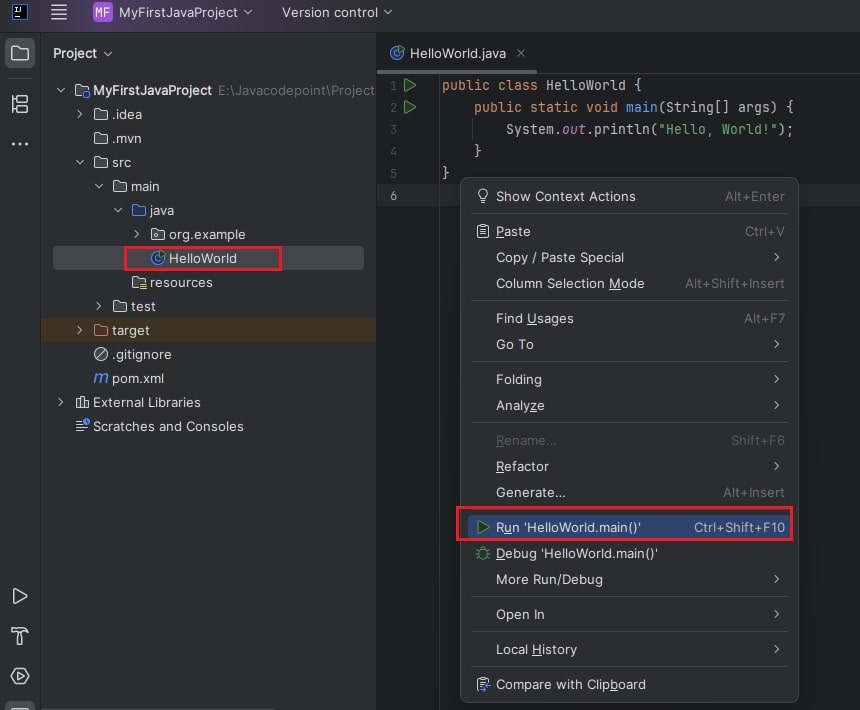Click the External Libraries icon
Image resolution: width=860 pixels, height=710 pixels.
(82, 402)
